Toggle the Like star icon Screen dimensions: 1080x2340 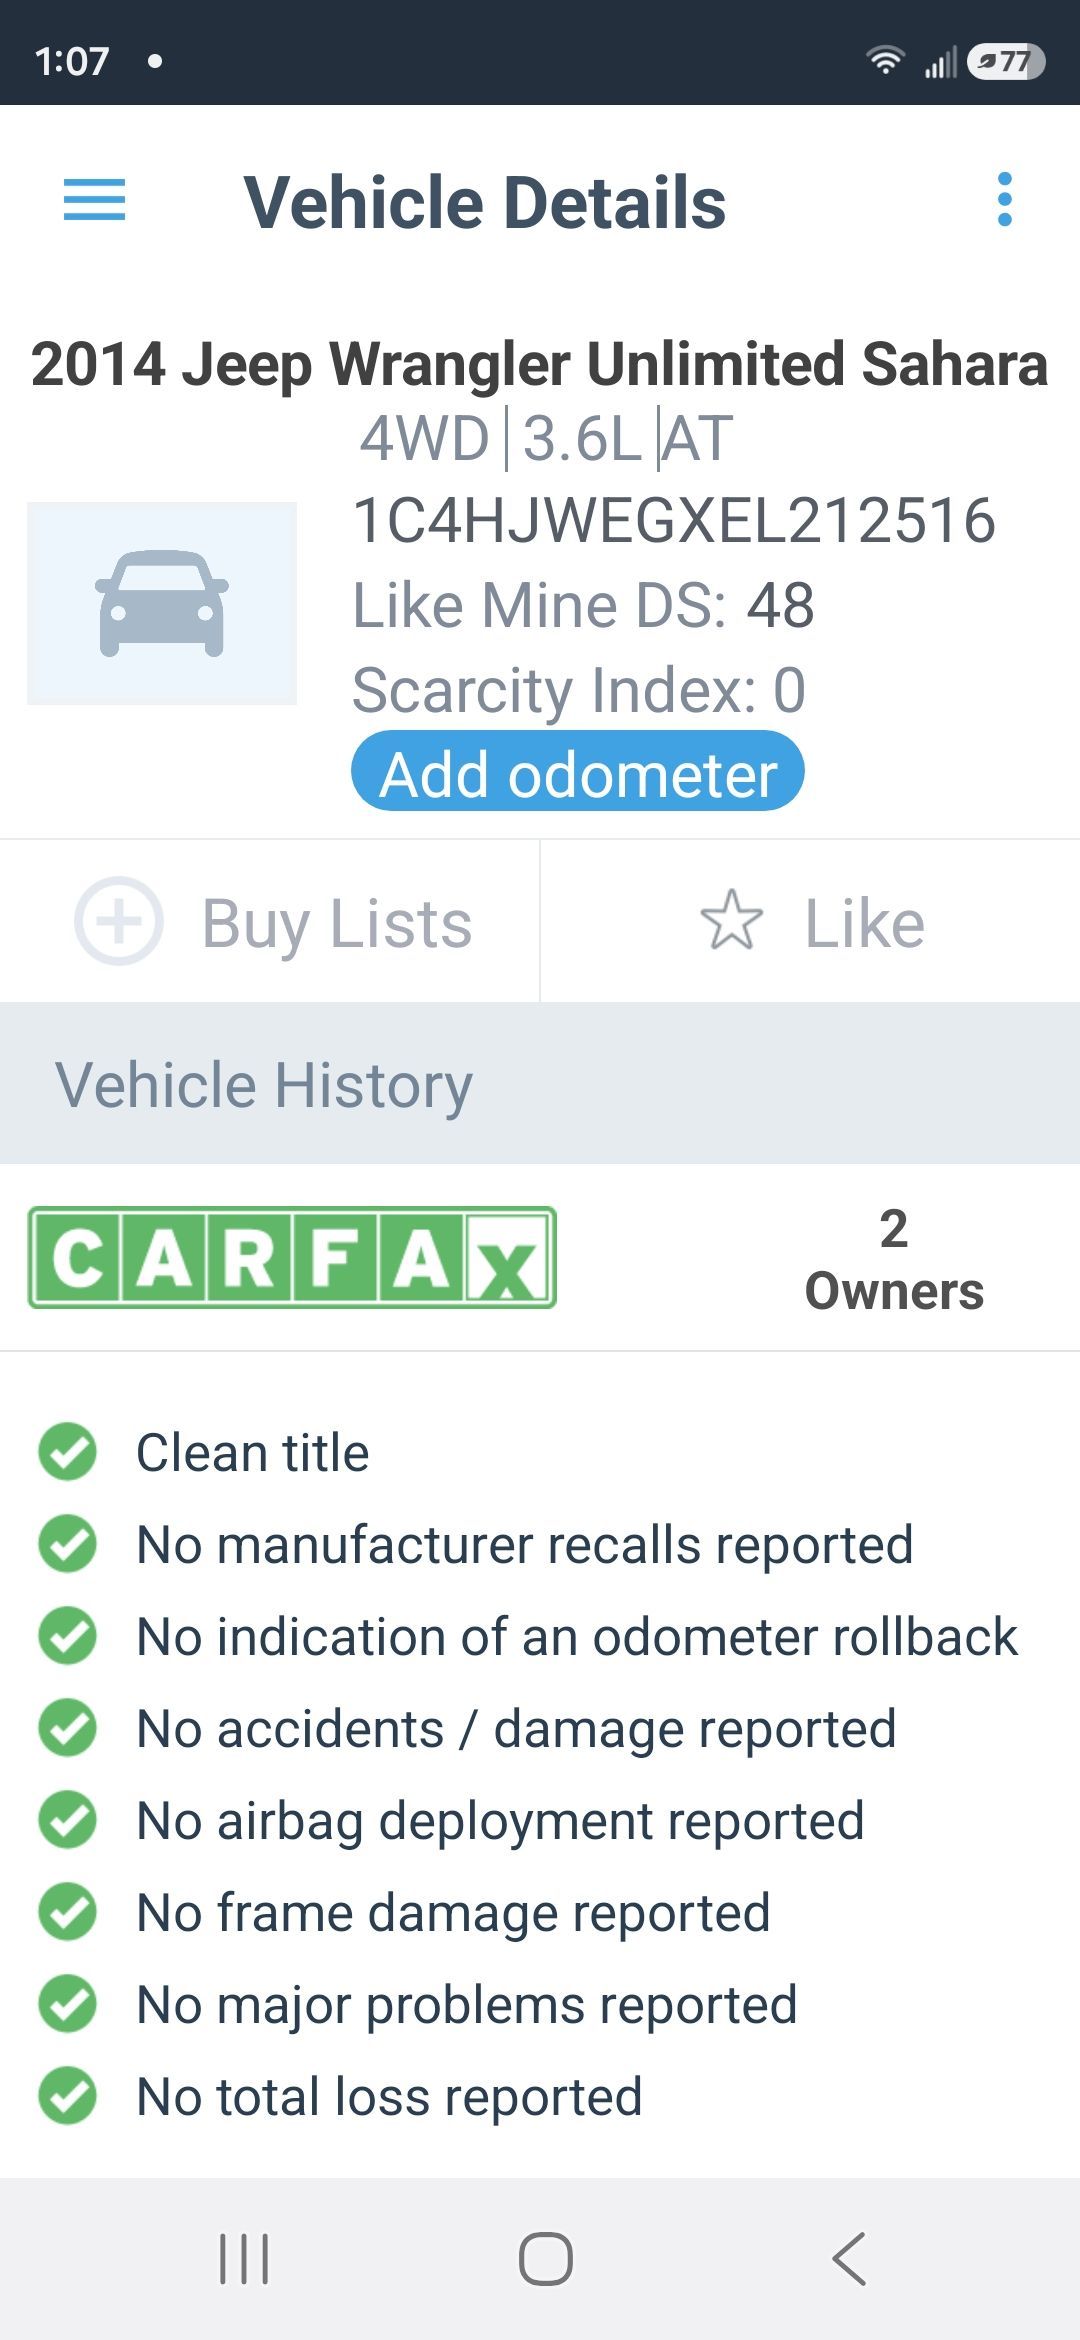coord(731,921)
